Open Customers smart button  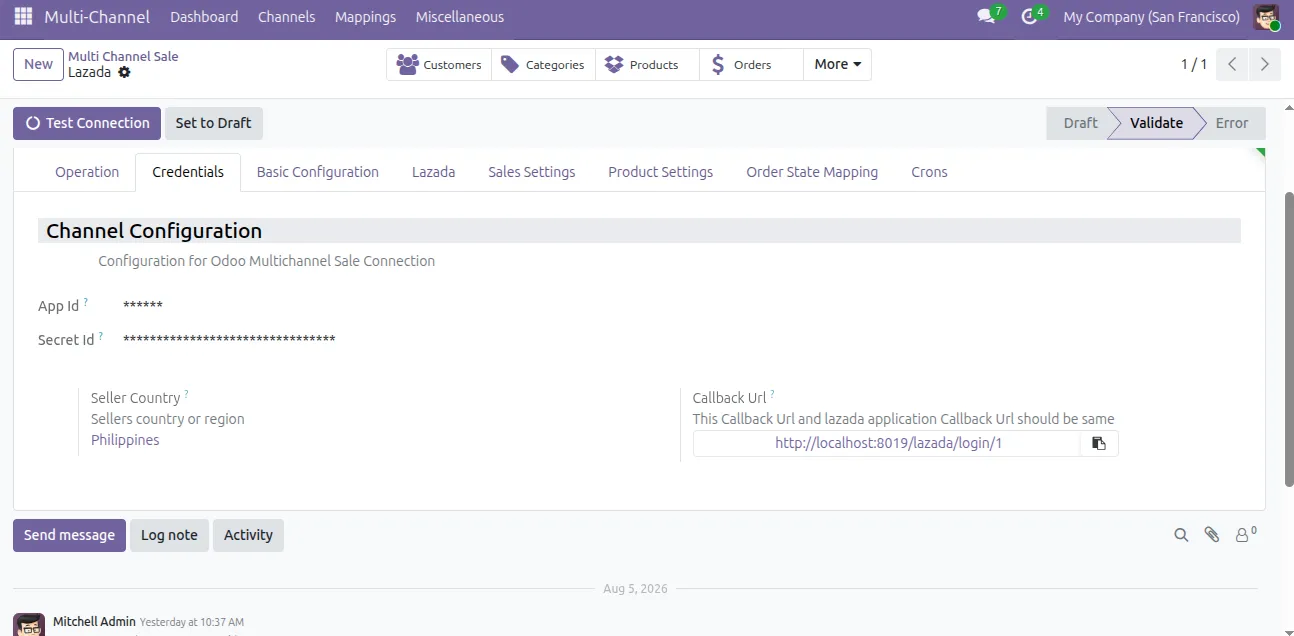coord(439,65)
